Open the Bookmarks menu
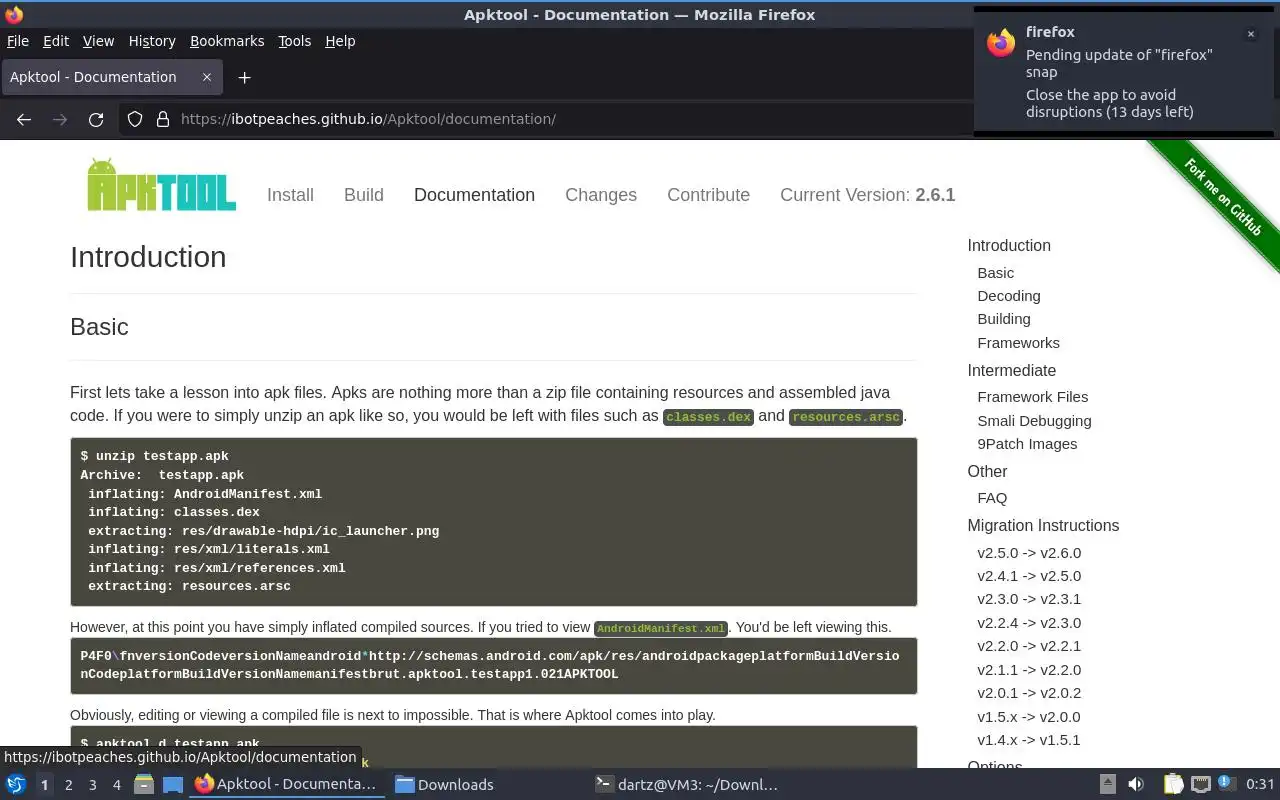Screen dimensions: 1280x800 point(227,41)
